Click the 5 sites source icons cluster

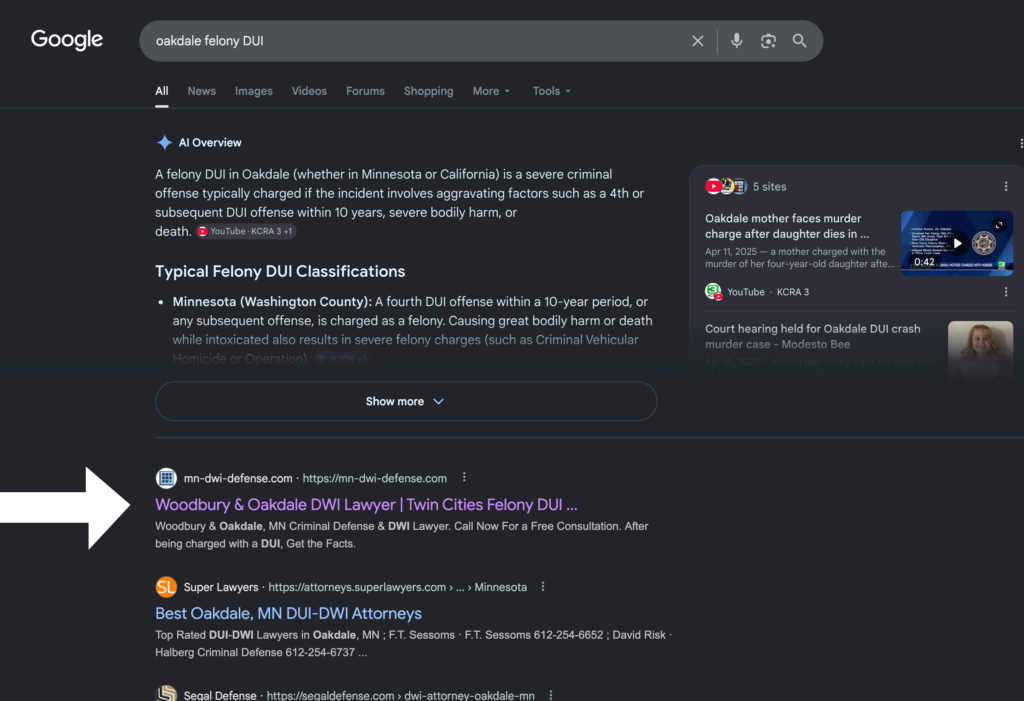pyautogui.click(x=726, y=186)
